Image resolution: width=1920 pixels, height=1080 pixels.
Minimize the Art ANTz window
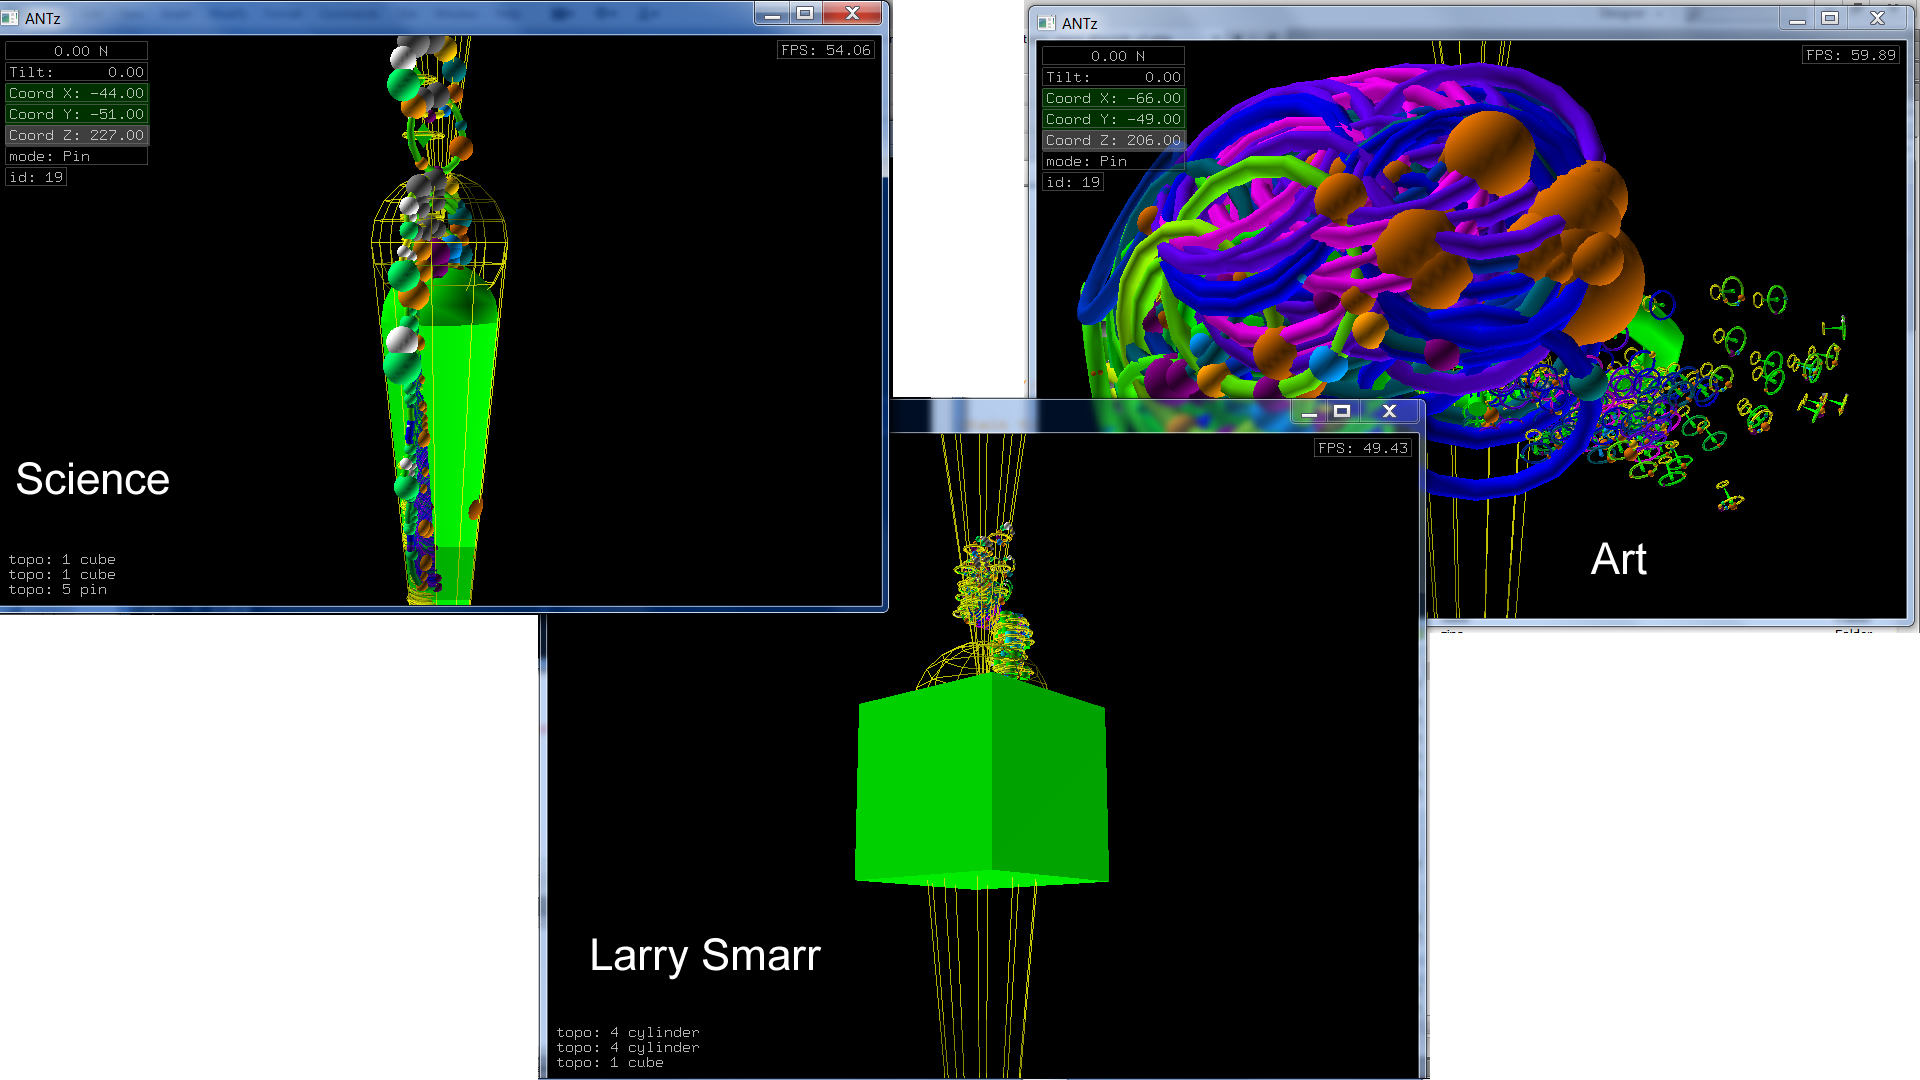pyautogui.click(x=1797, y=19)
